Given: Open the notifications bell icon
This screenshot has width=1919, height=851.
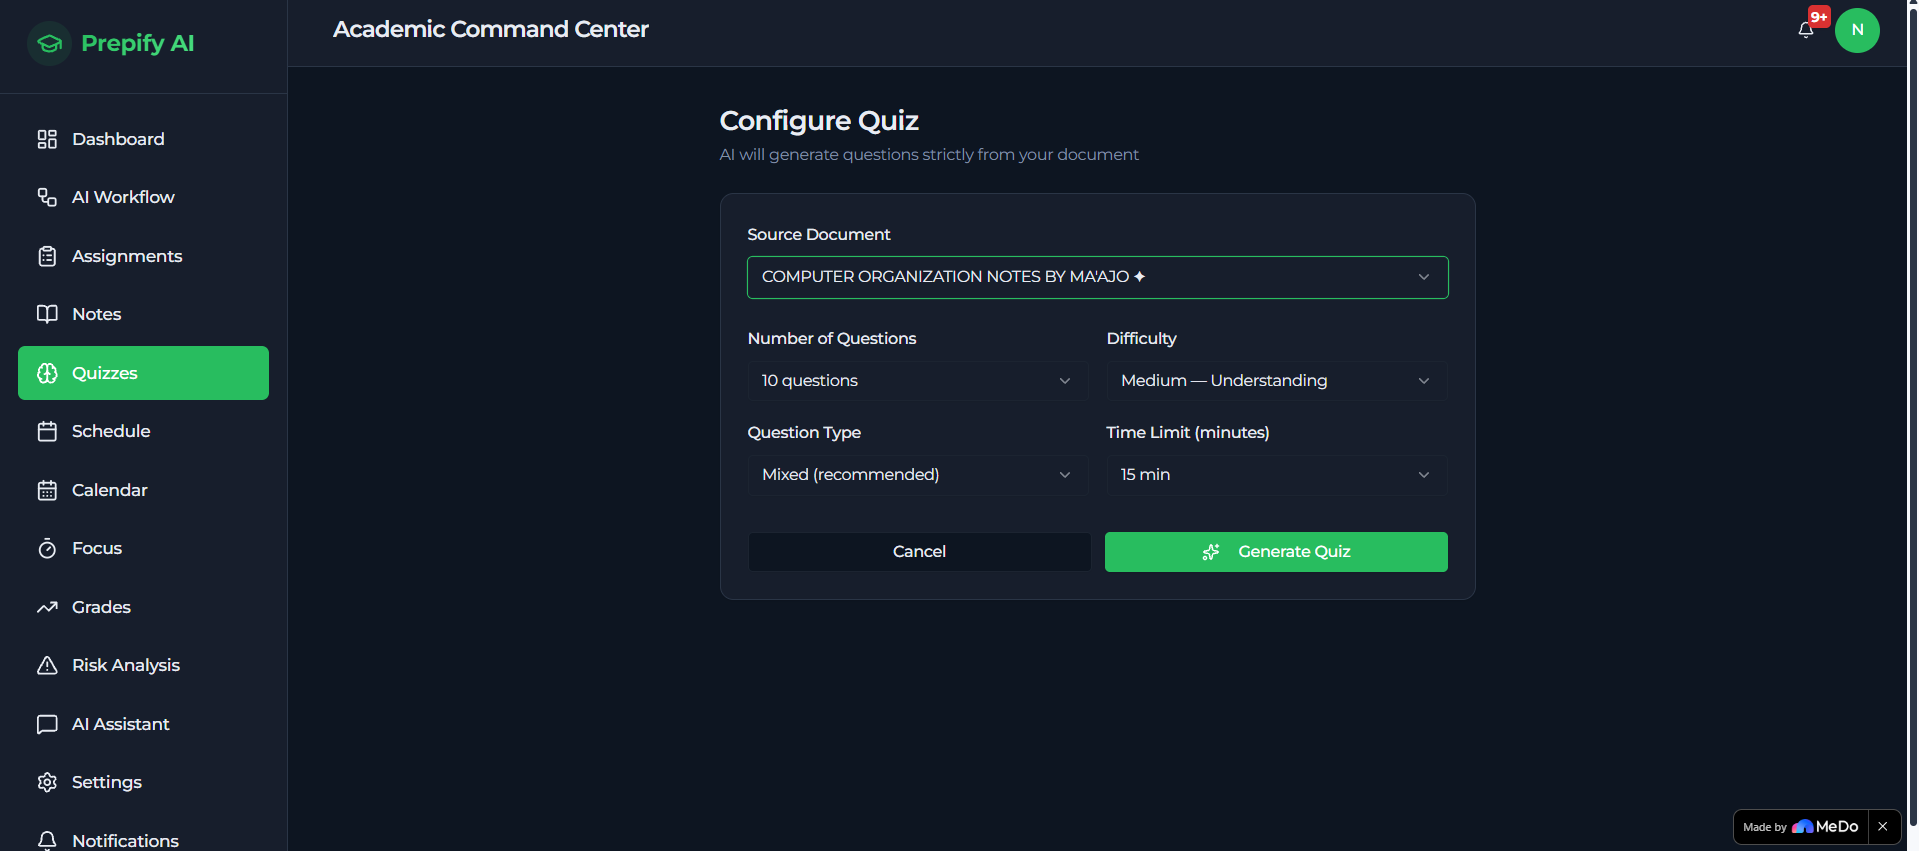Looking at the screenshot, I should tap(1806, 30).
